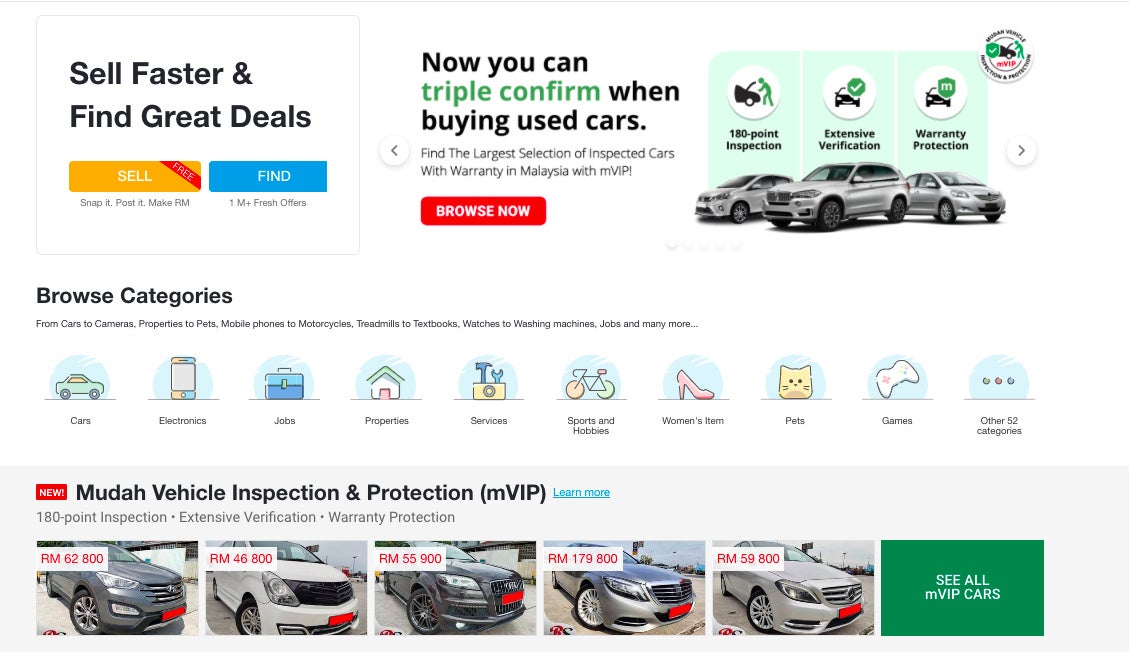Open the Cars category icon

(80, 379)
